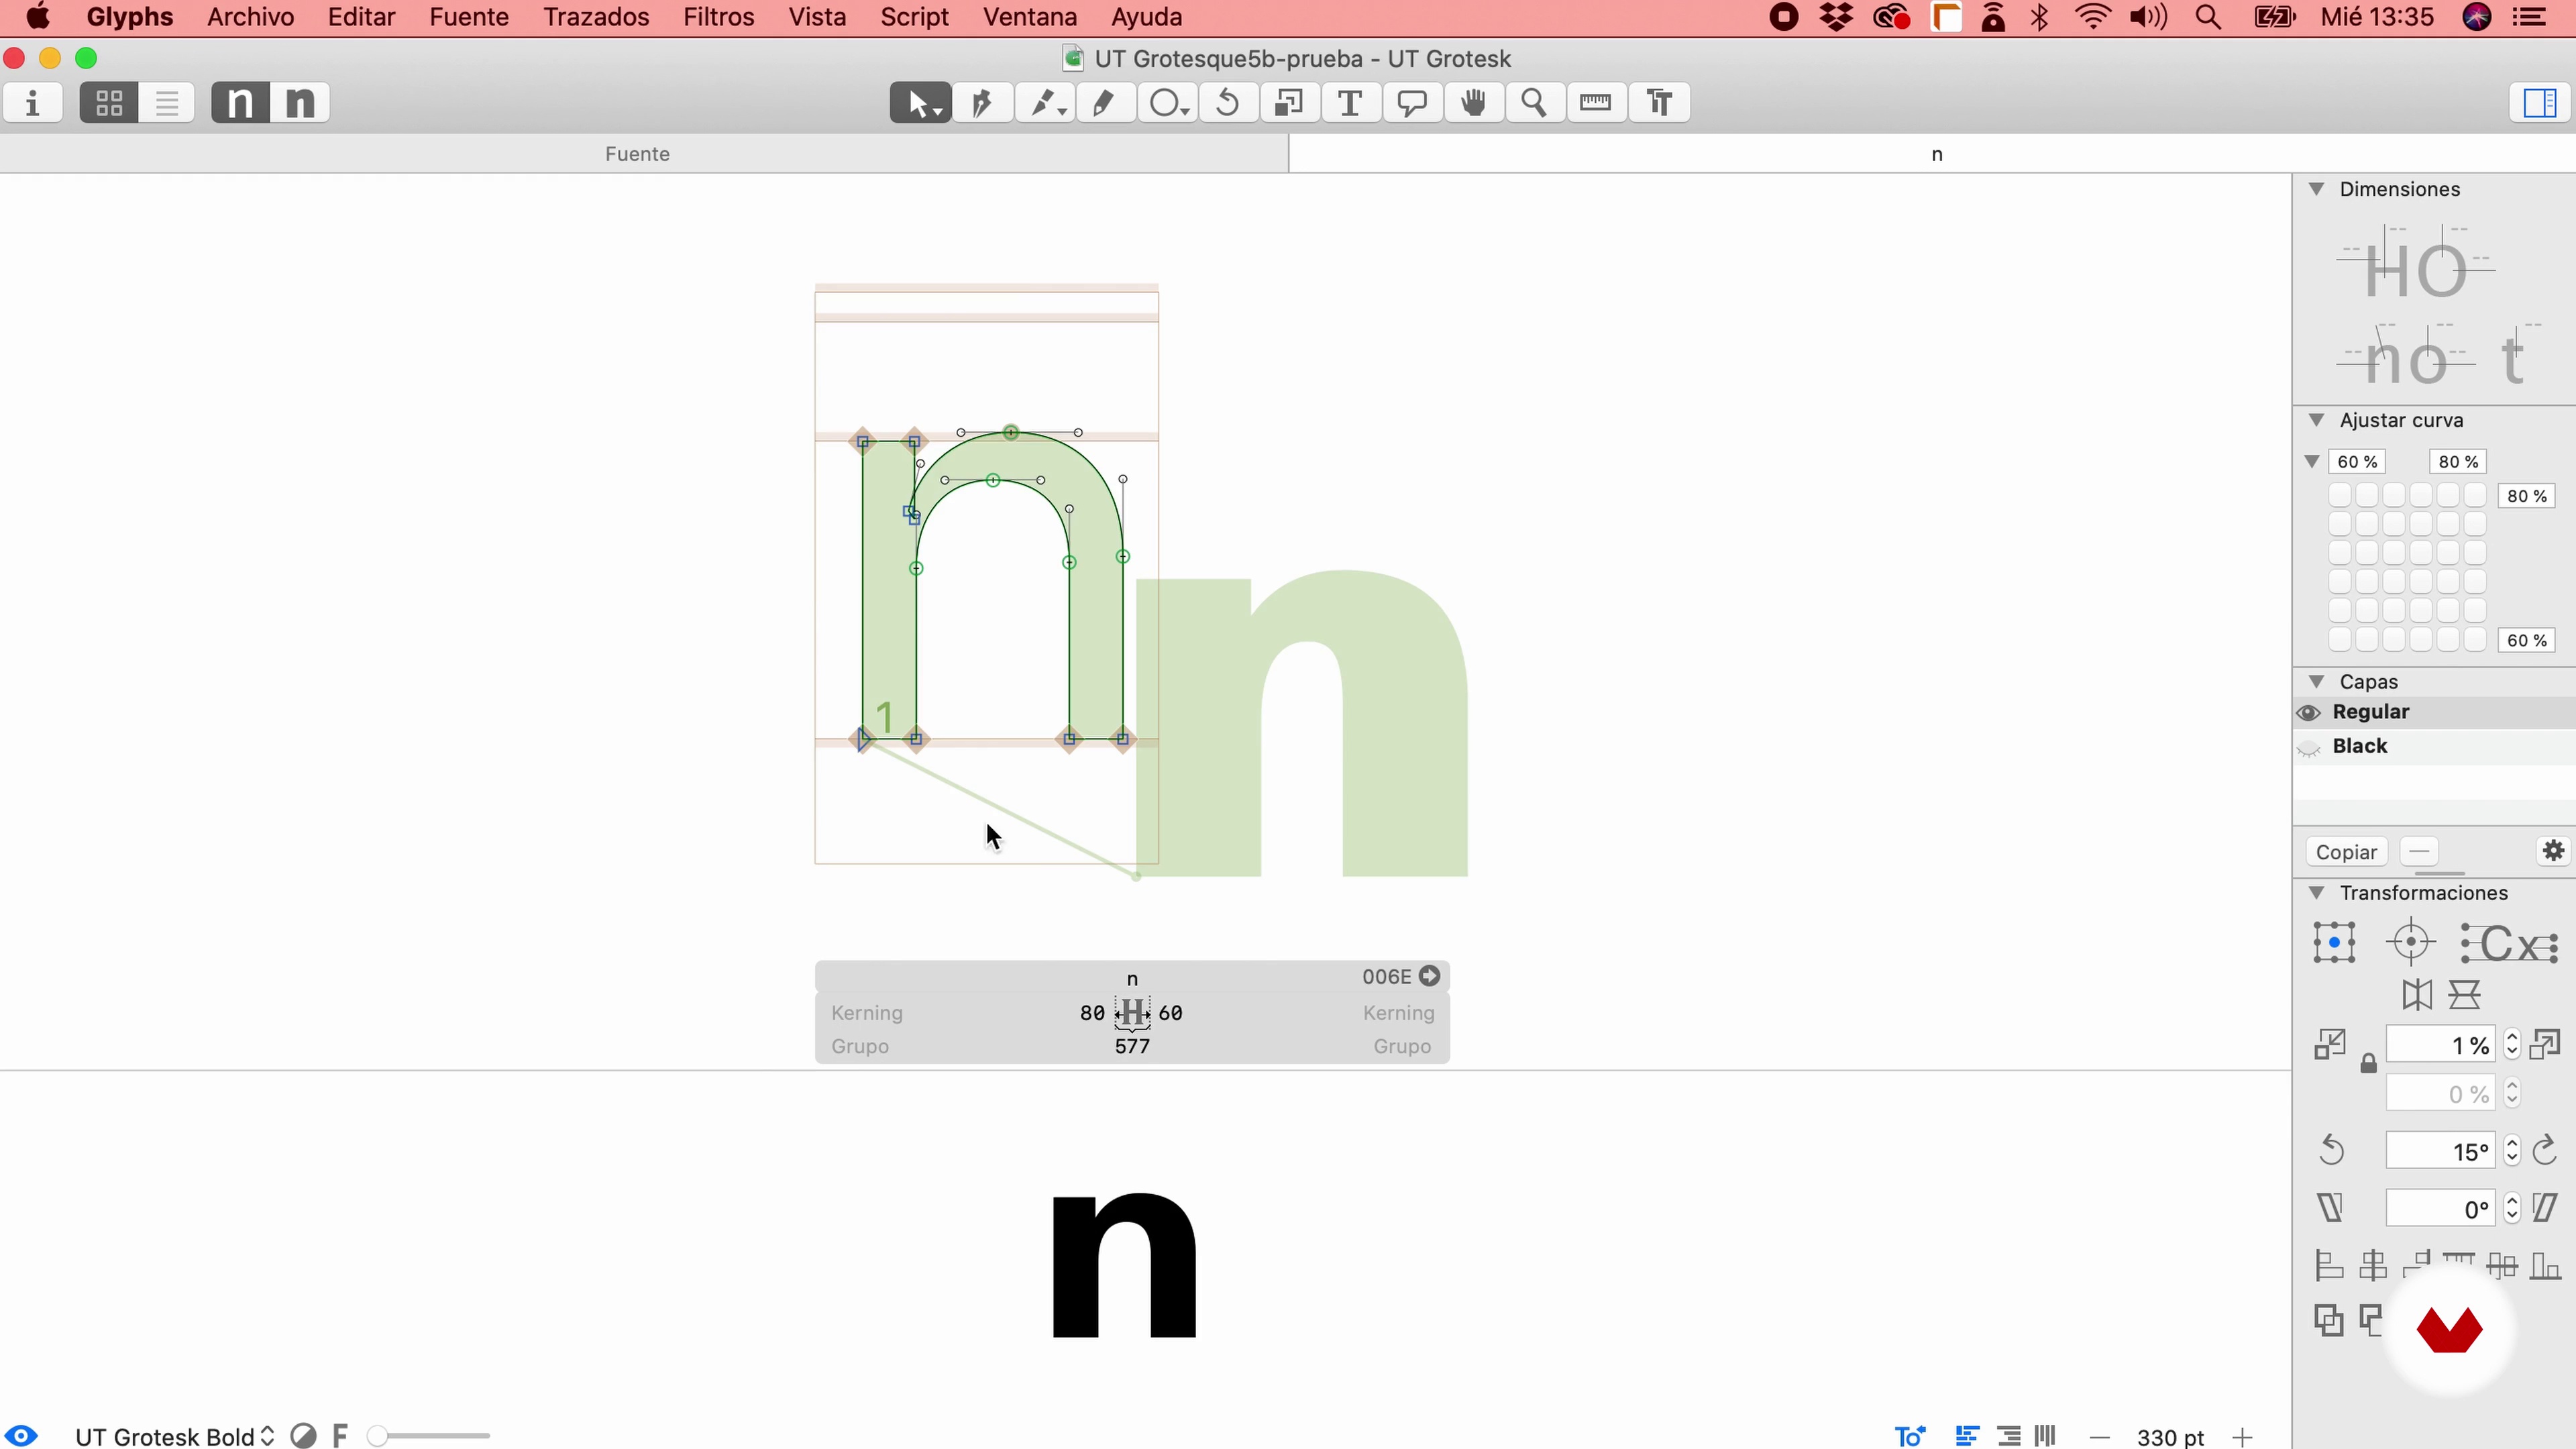Toggle visibility of the Regular layer
Image resolution: width=2576 pixels, height=1449 pixels.
coord(2308,713)
